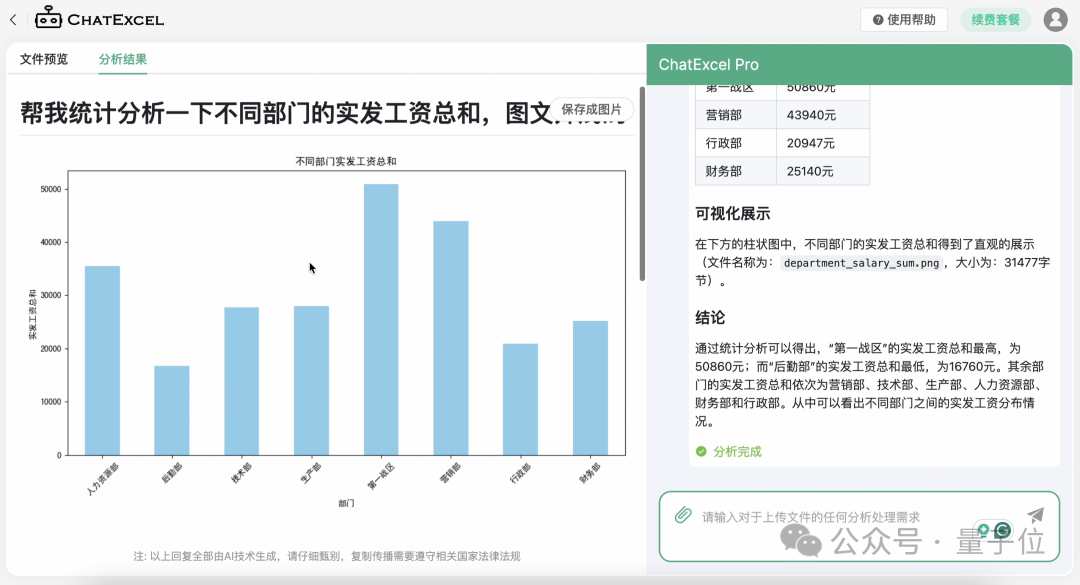Click the green Grammarly icon in input box
Viewport: 1080px width, 585px height.
pyautogui.click(x=1003, y=530)
